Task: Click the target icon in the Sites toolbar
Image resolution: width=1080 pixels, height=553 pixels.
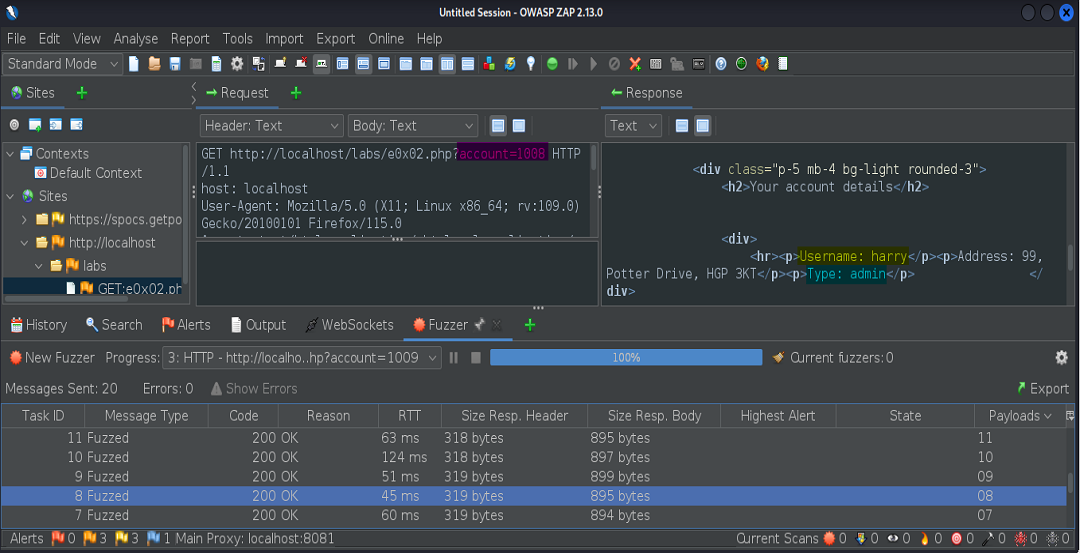Action: [x=14, y=125]
